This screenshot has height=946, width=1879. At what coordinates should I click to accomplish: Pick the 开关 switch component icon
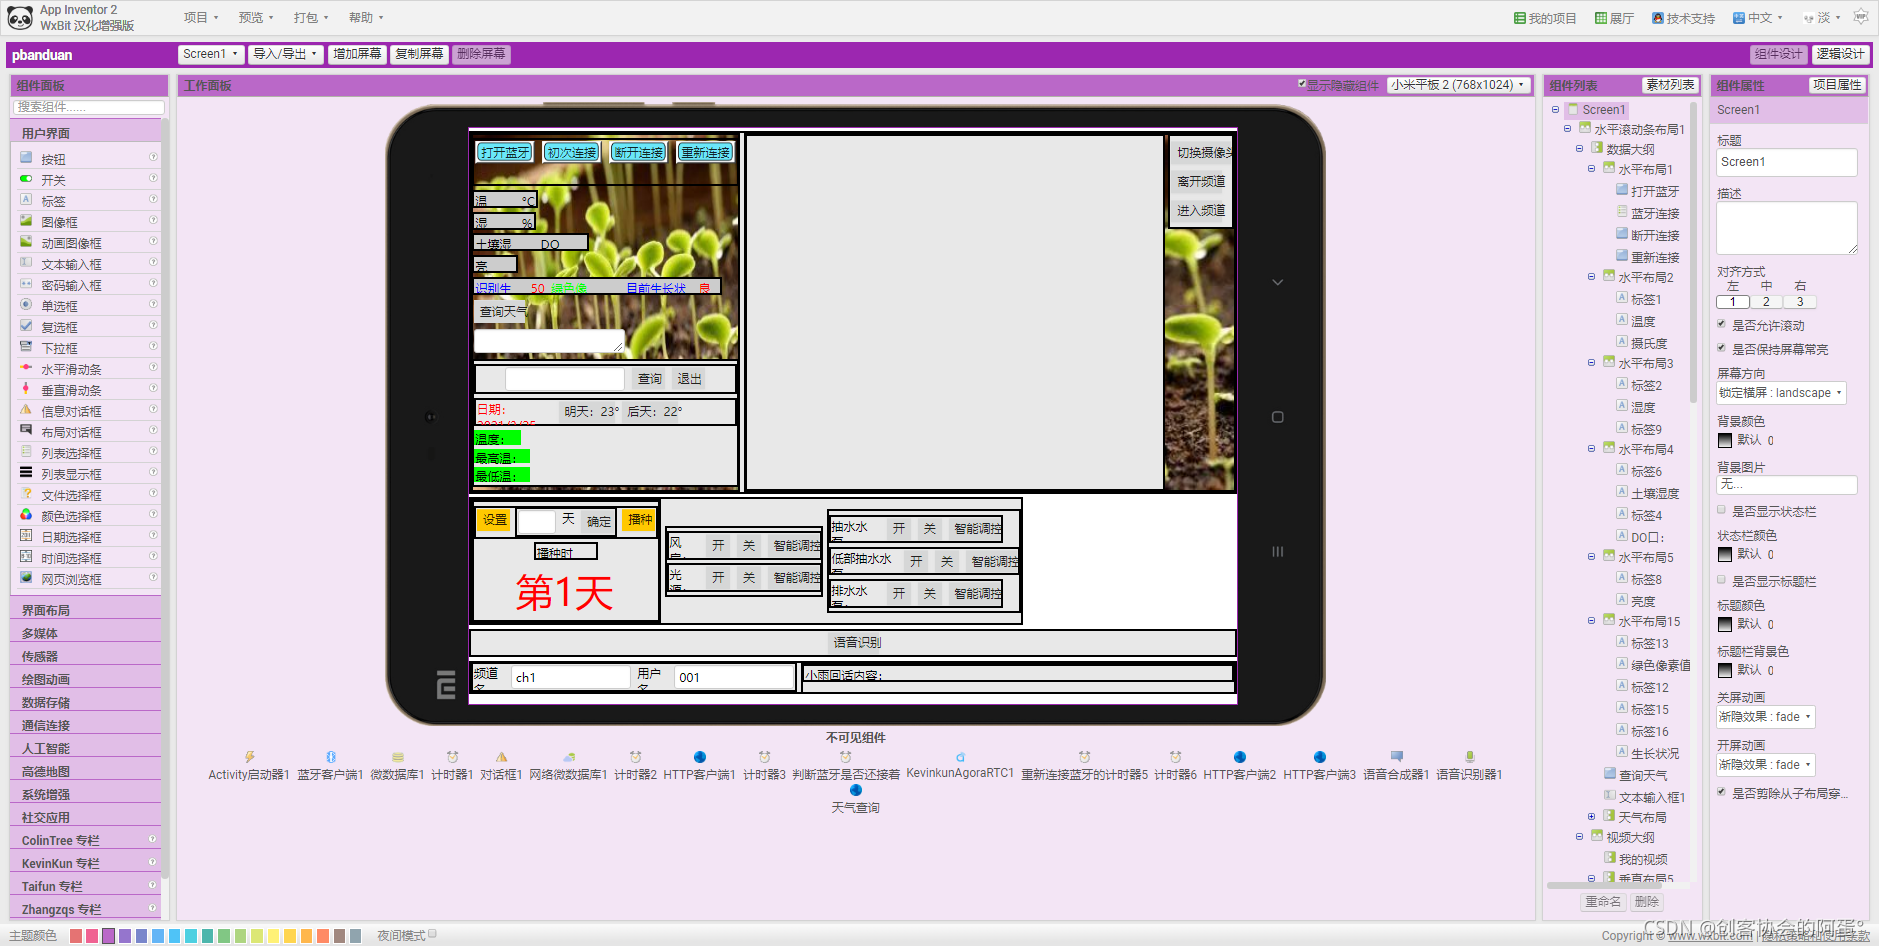point(26,179)
